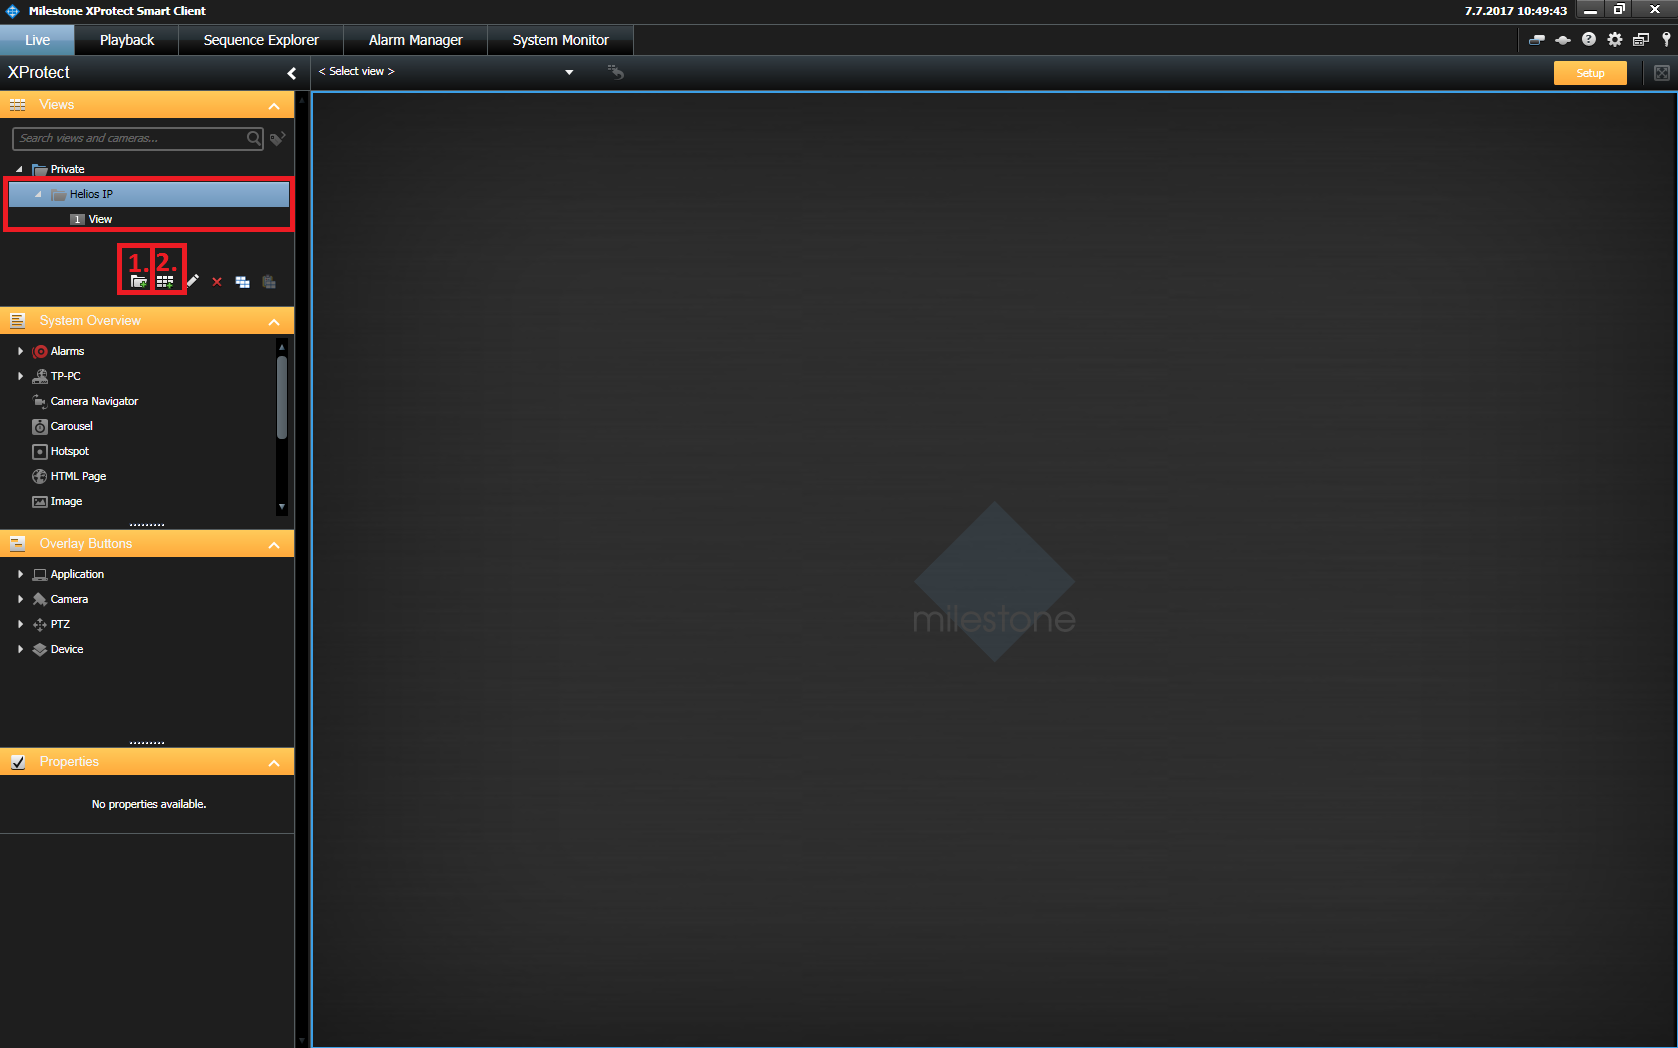Collapse the Properties panel section
This screenshot has width=1678, height=1048.
[274, 763]
